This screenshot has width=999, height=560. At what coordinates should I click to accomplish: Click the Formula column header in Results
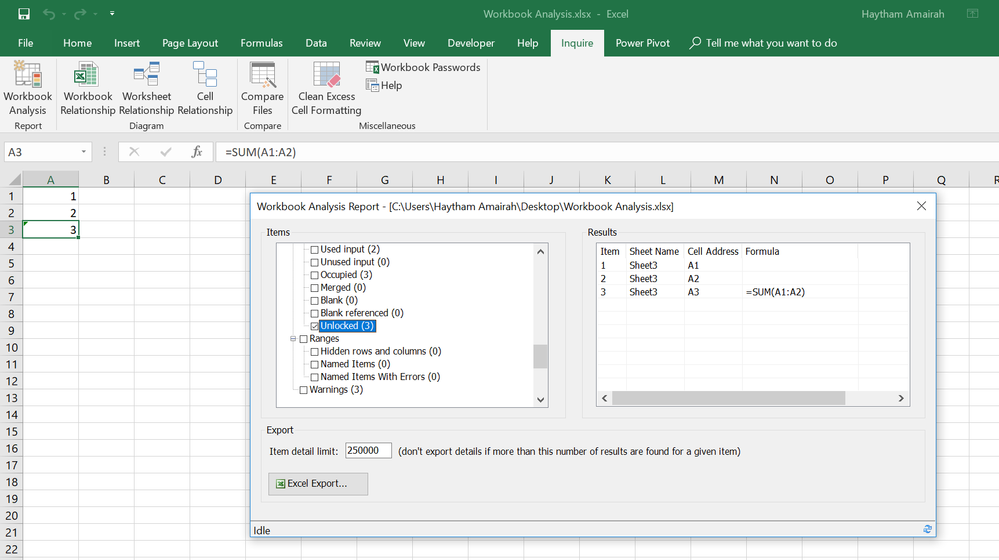point(800,252)
